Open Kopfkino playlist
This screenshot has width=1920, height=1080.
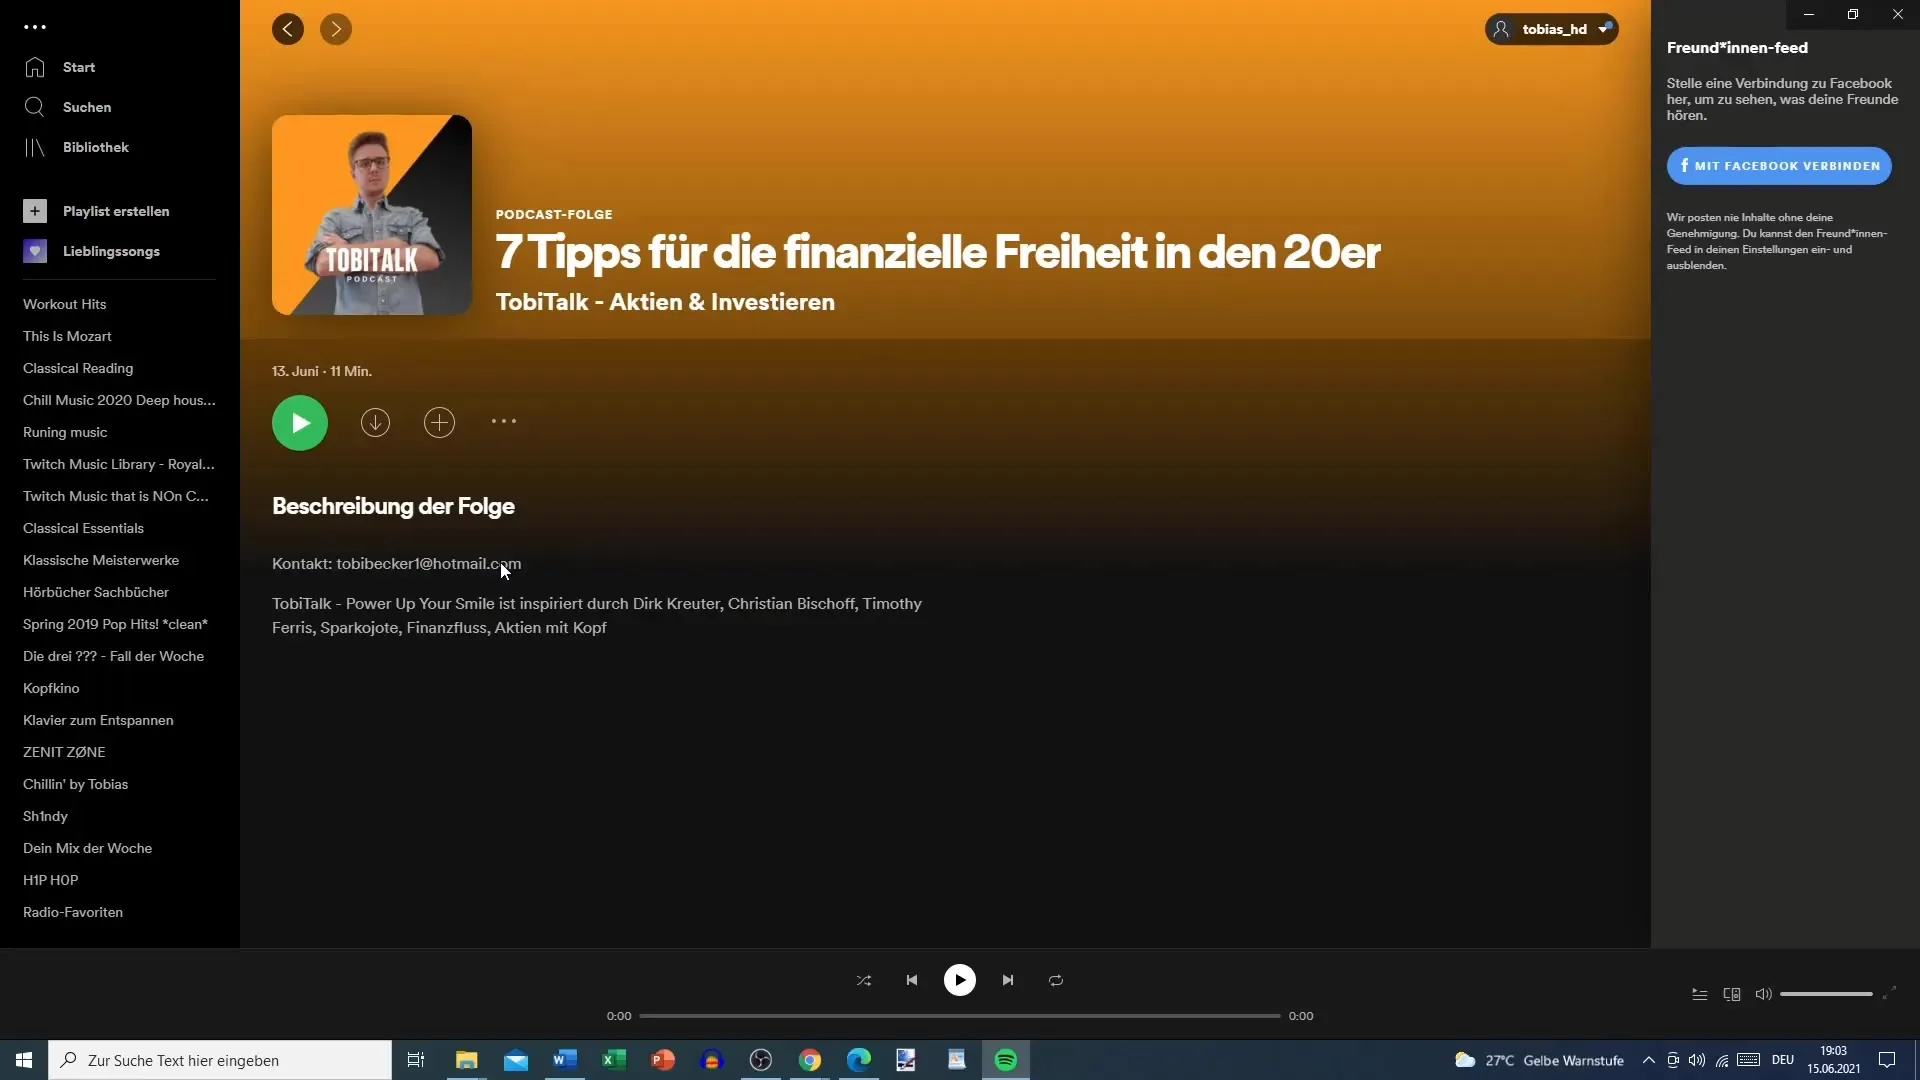click(51, 688)
